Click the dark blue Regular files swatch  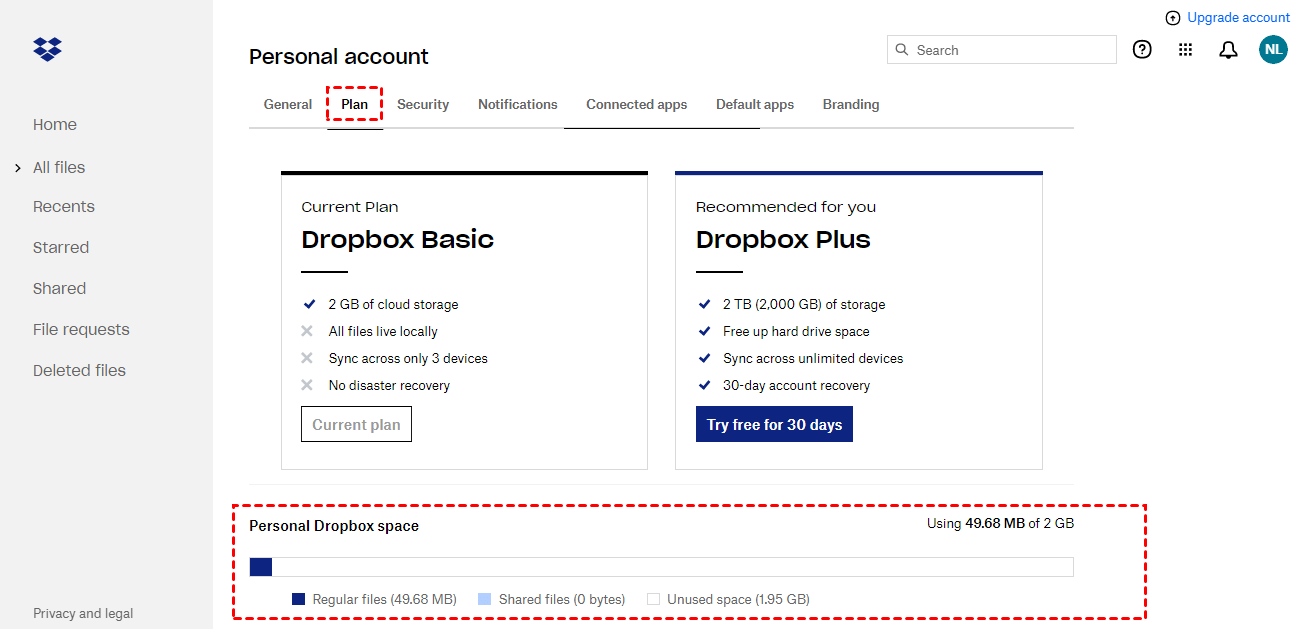tap(298, 600)
